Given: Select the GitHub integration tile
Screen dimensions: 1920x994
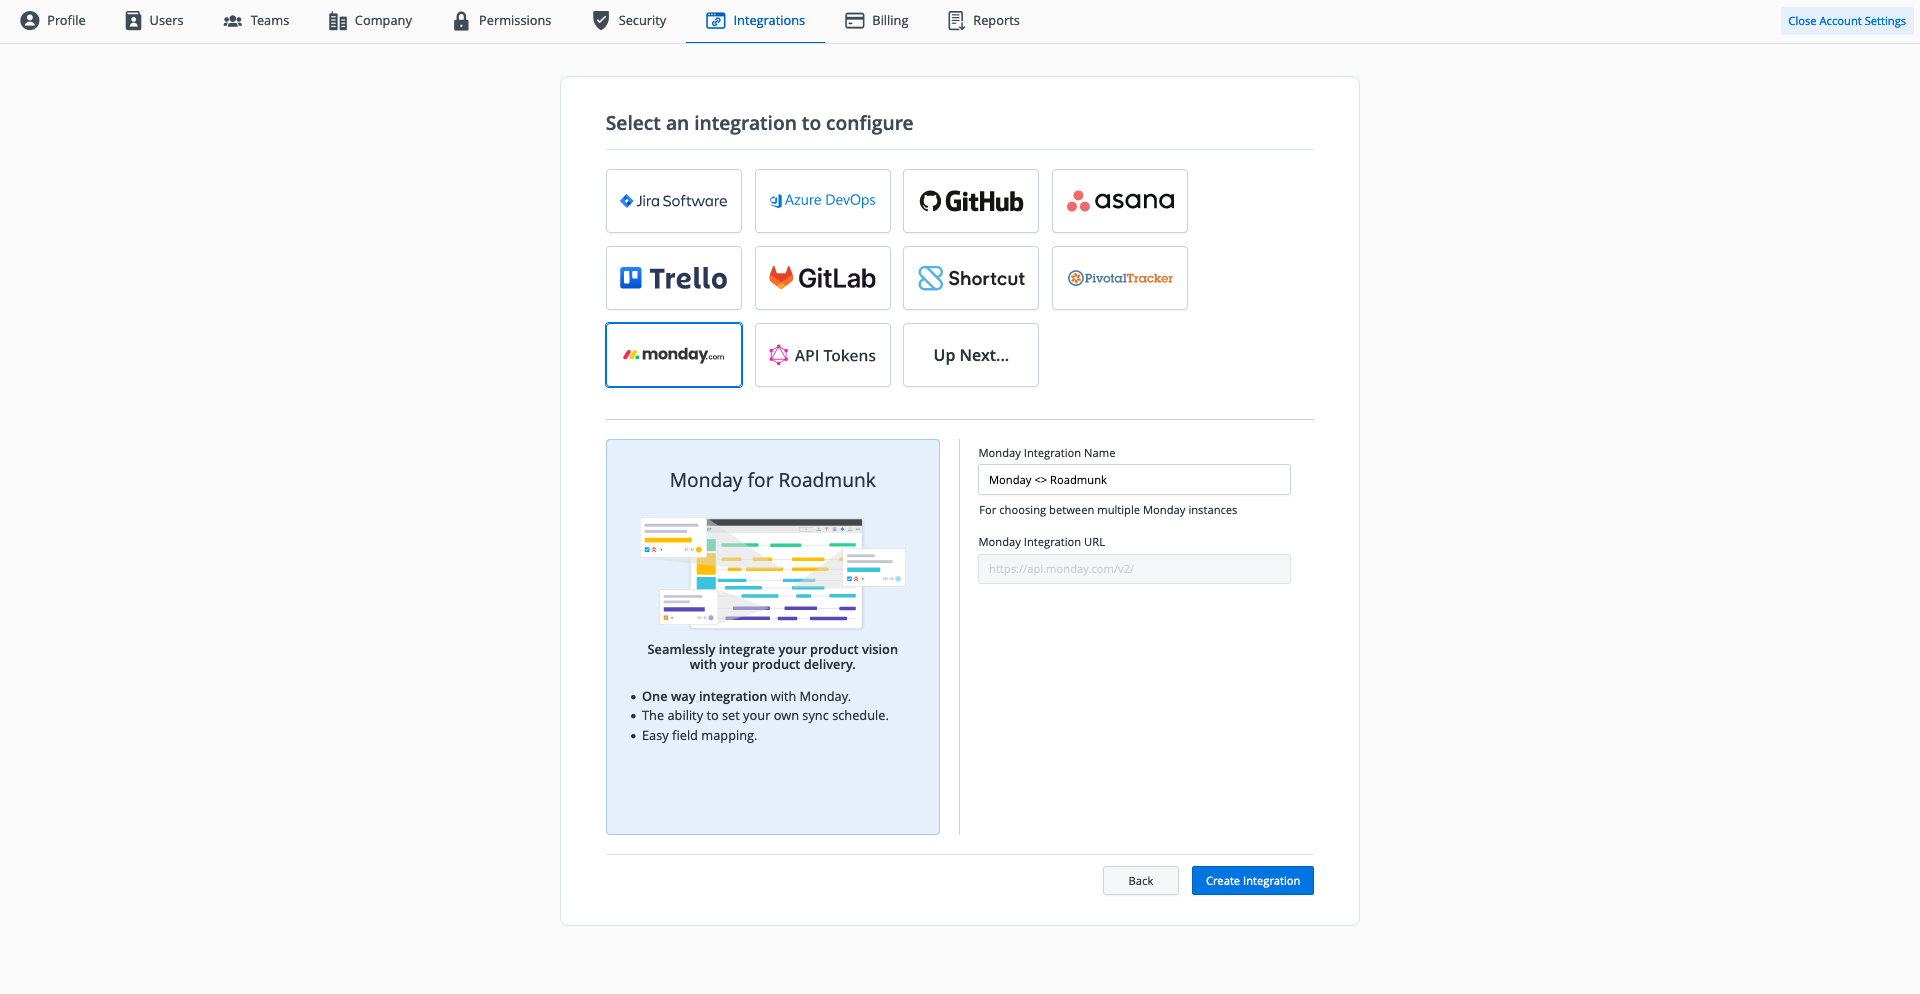Looking at the screenshot, I should pos(970,201).
